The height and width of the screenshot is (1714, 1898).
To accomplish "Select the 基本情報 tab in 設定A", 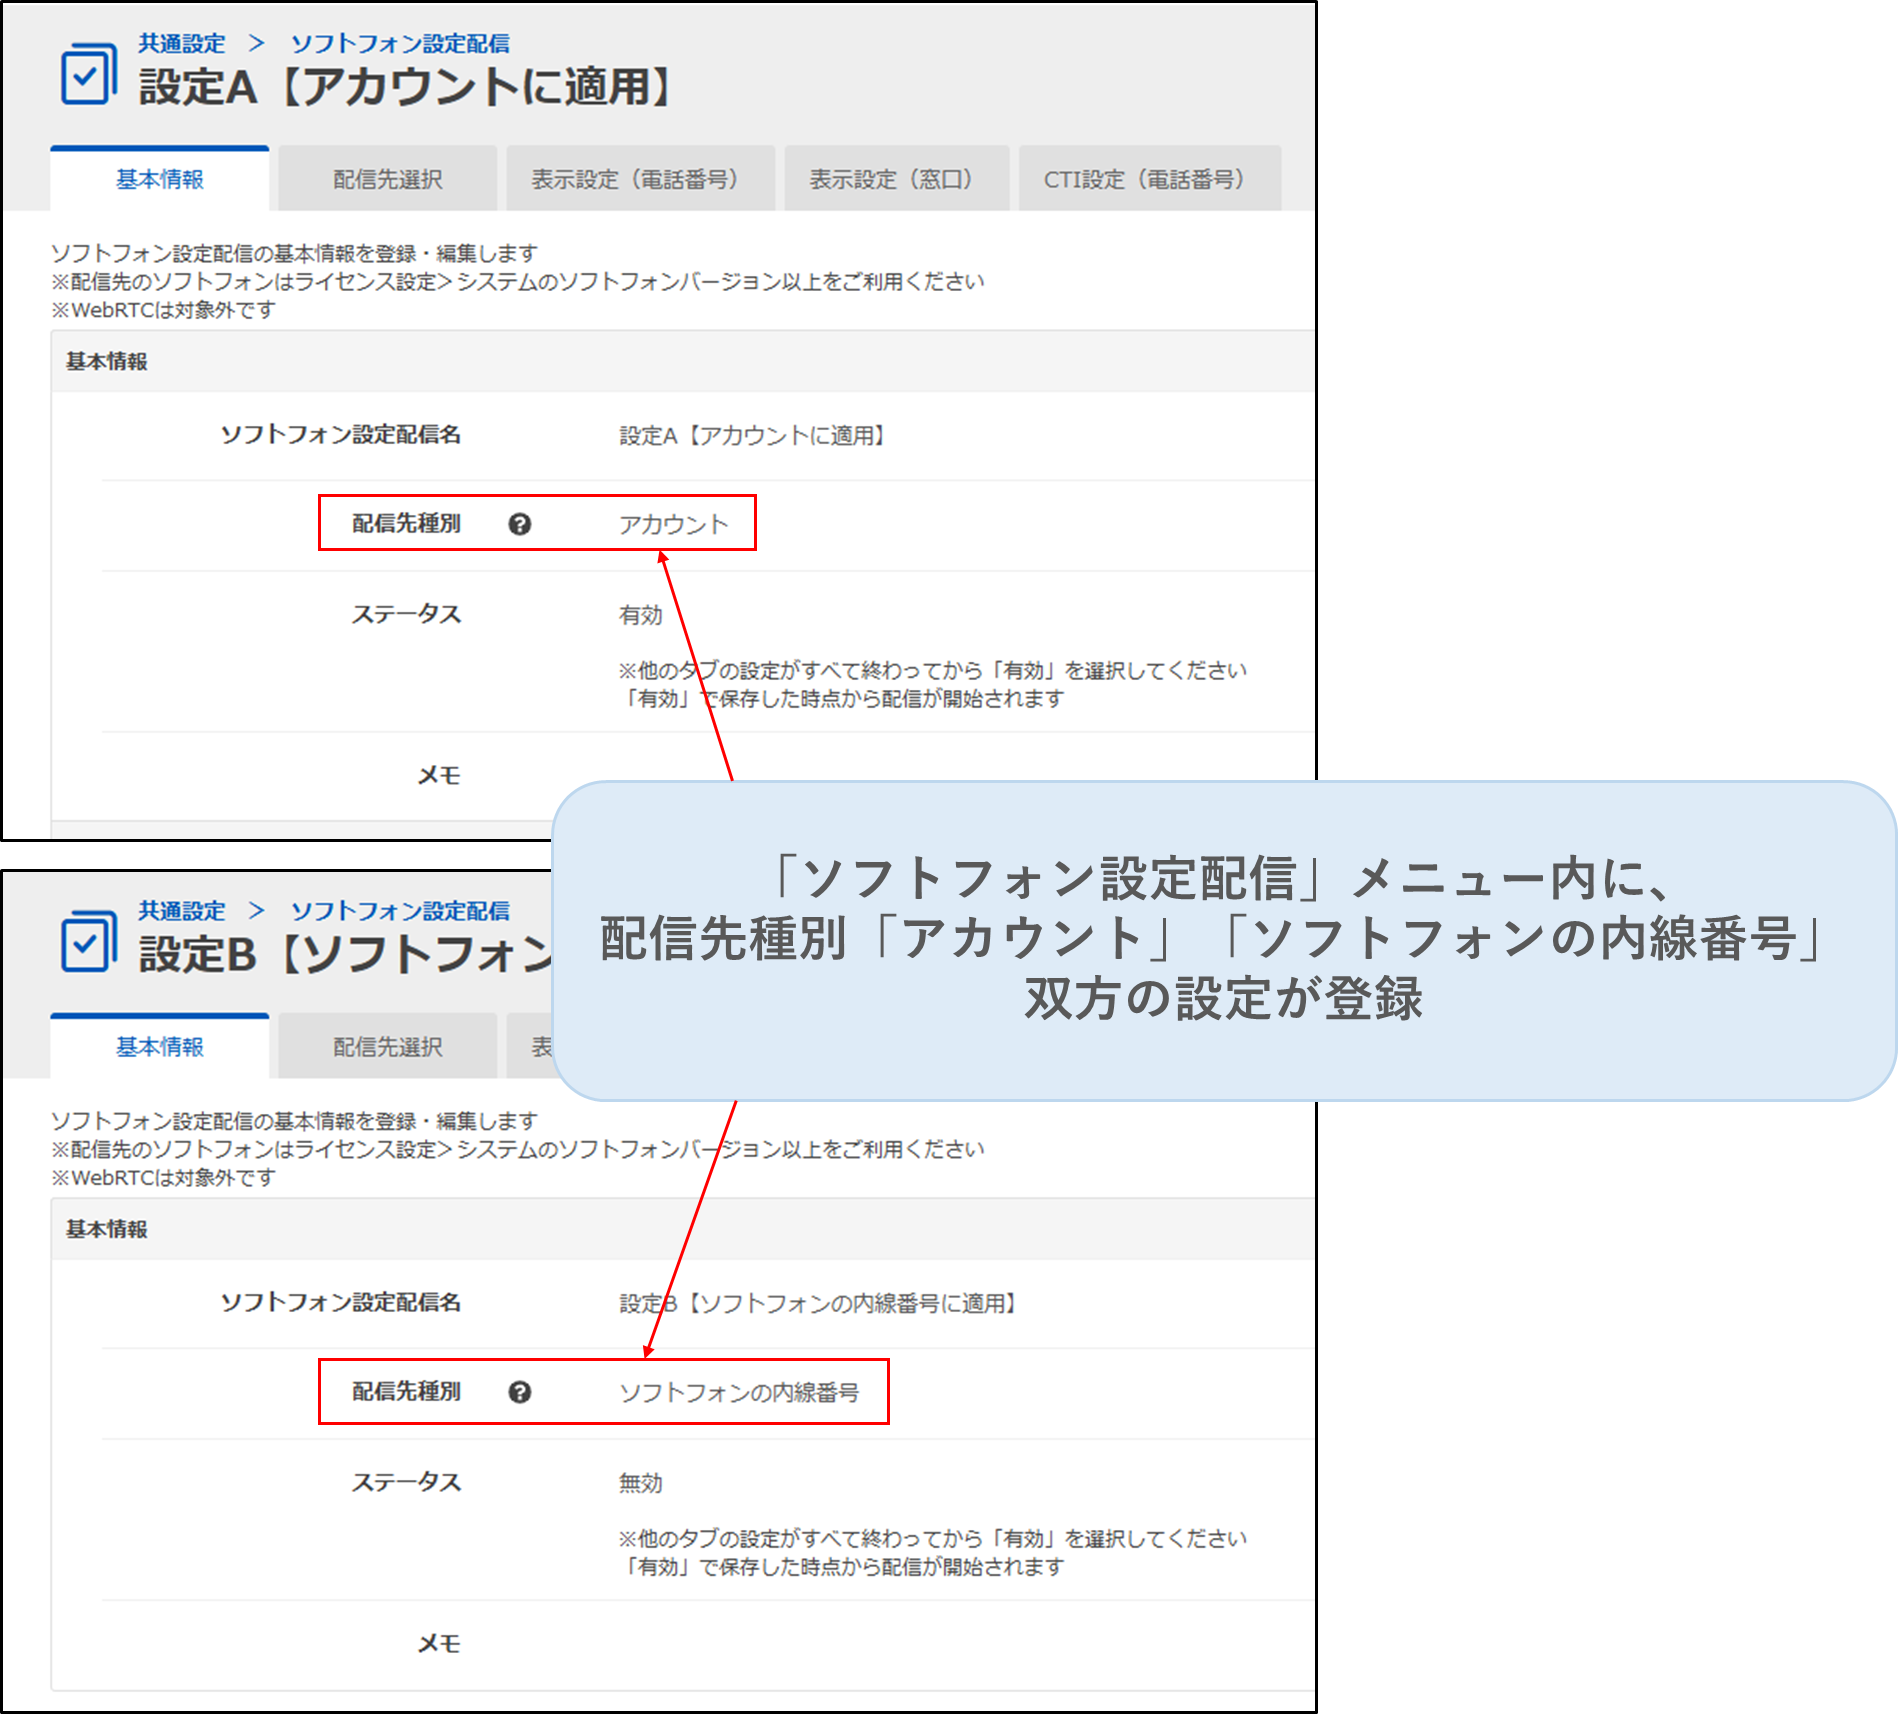I will click(160, 180).
